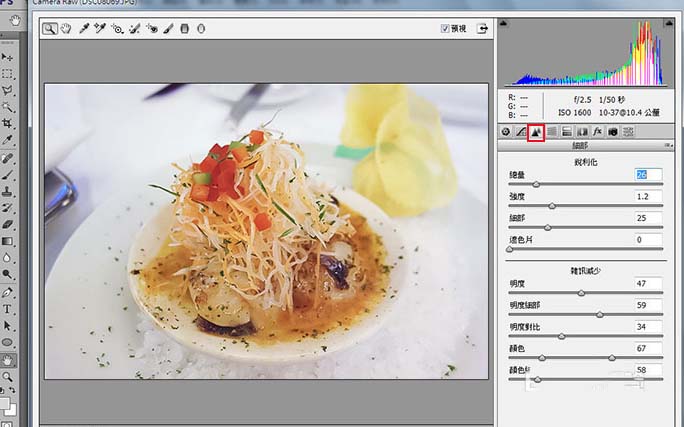This screenshot has width=684, height=427.
Task: Select Photoshop History Brush tool
Action: pyautogui.click(x=7, y=208)
